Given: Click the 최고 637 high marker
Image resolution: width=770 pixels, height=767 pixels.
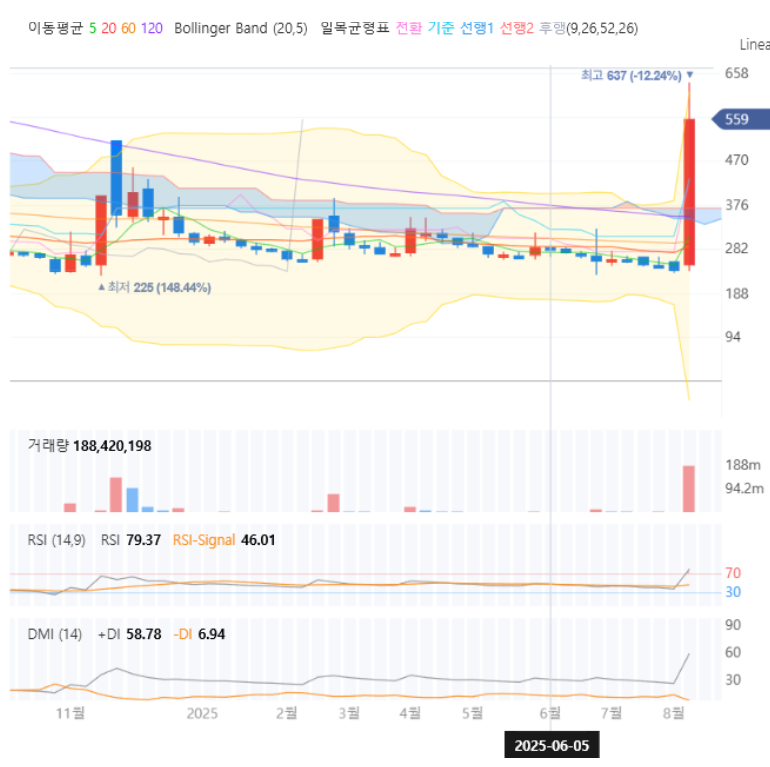Looking at the screenshot, I should pyautogui.click(x=637, y=75).
